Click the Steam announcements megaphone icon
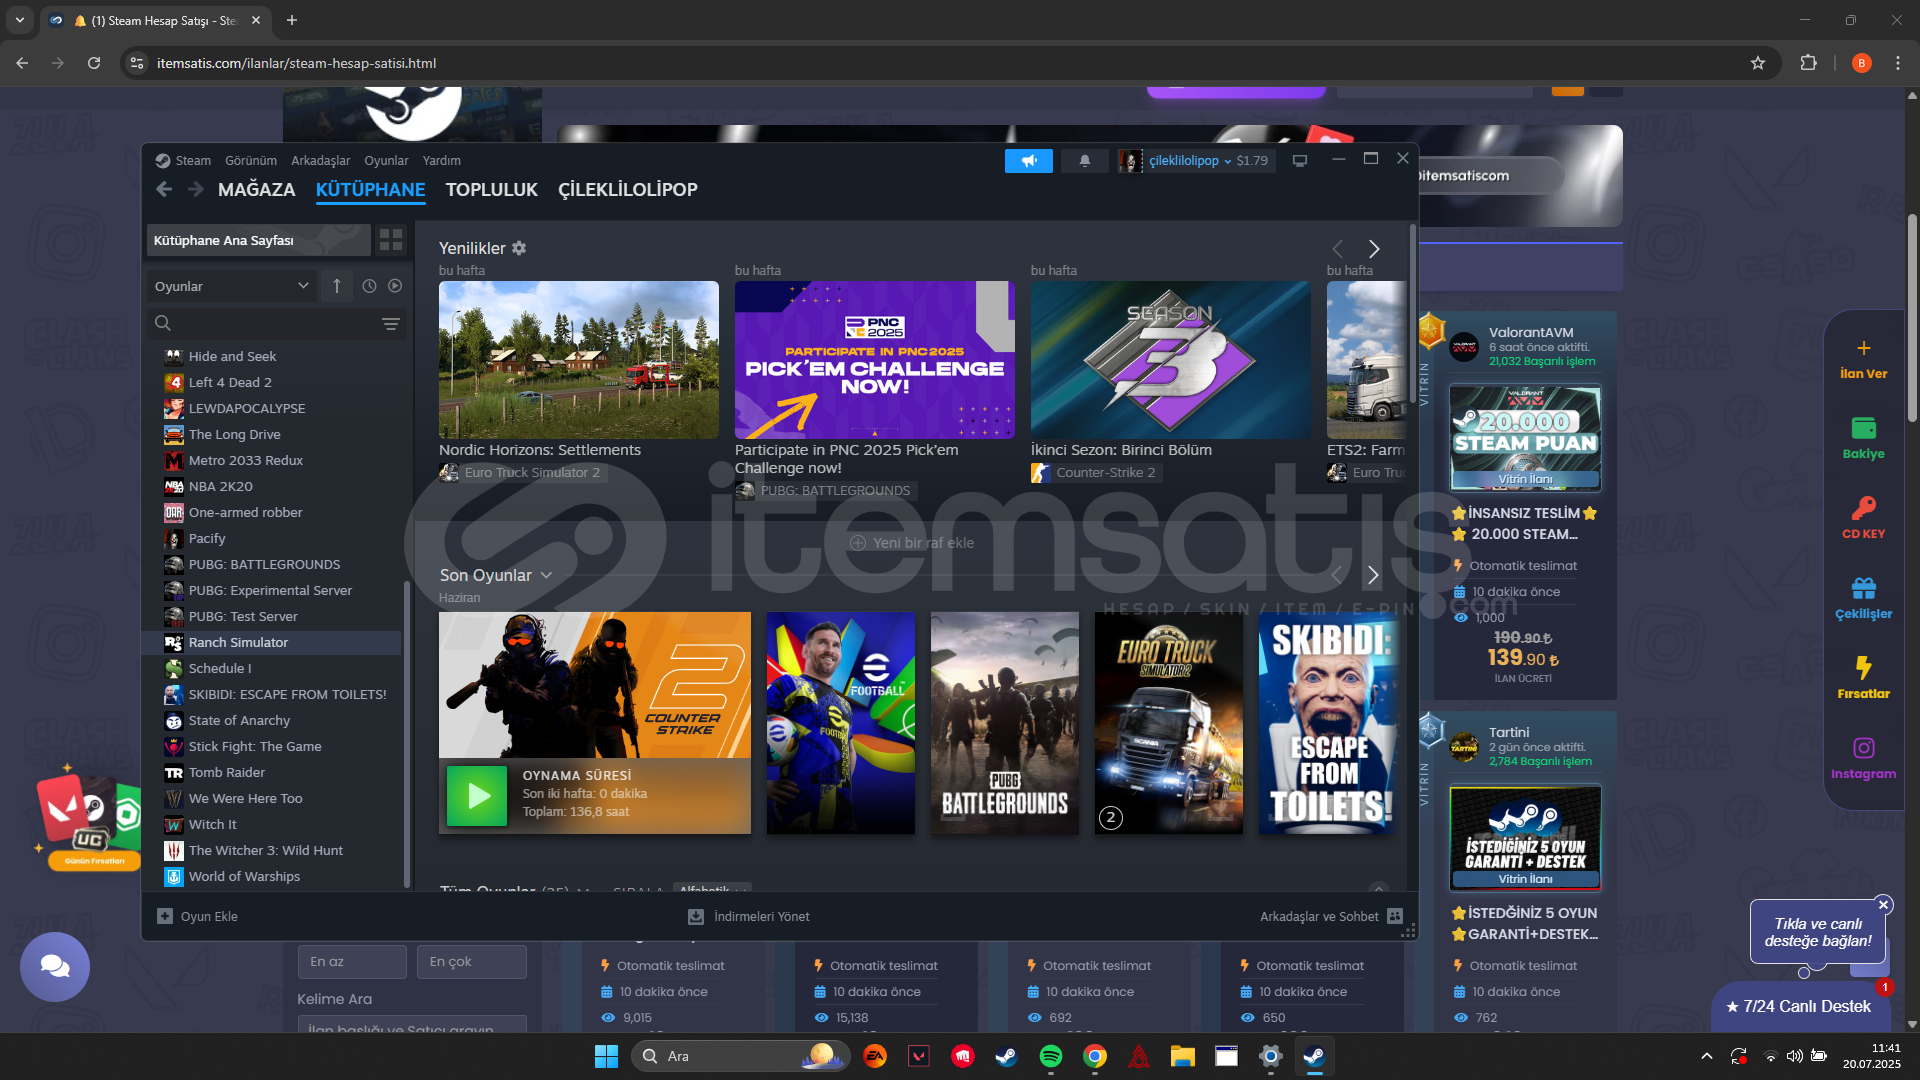Screen dimensions: 1920x1080 pos(1028,160)
